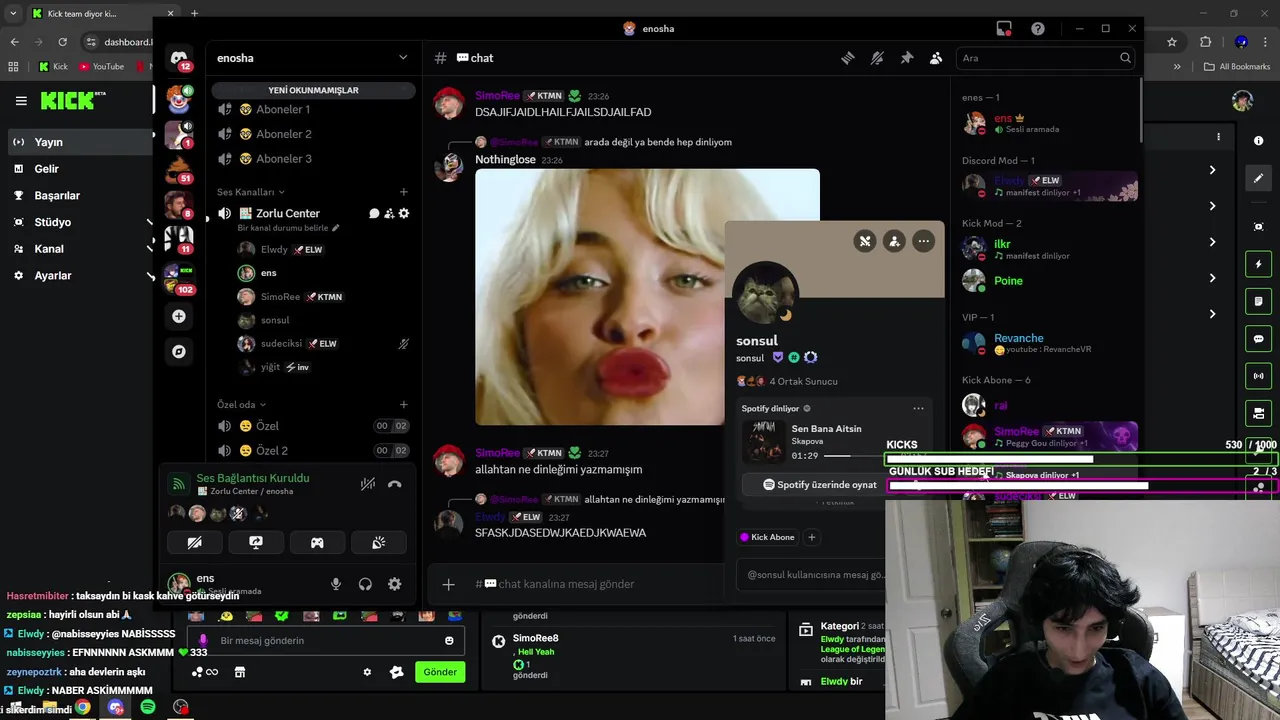The image size is (1280, 720).
Task: Toggle headphone deafen in Discord user panel
Action: [x=365, y=584]
